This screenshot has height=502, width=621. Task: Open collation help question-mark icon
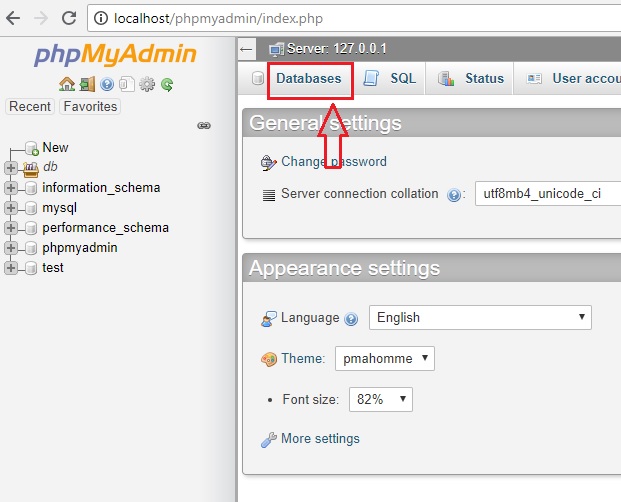(x=454, y=195)
